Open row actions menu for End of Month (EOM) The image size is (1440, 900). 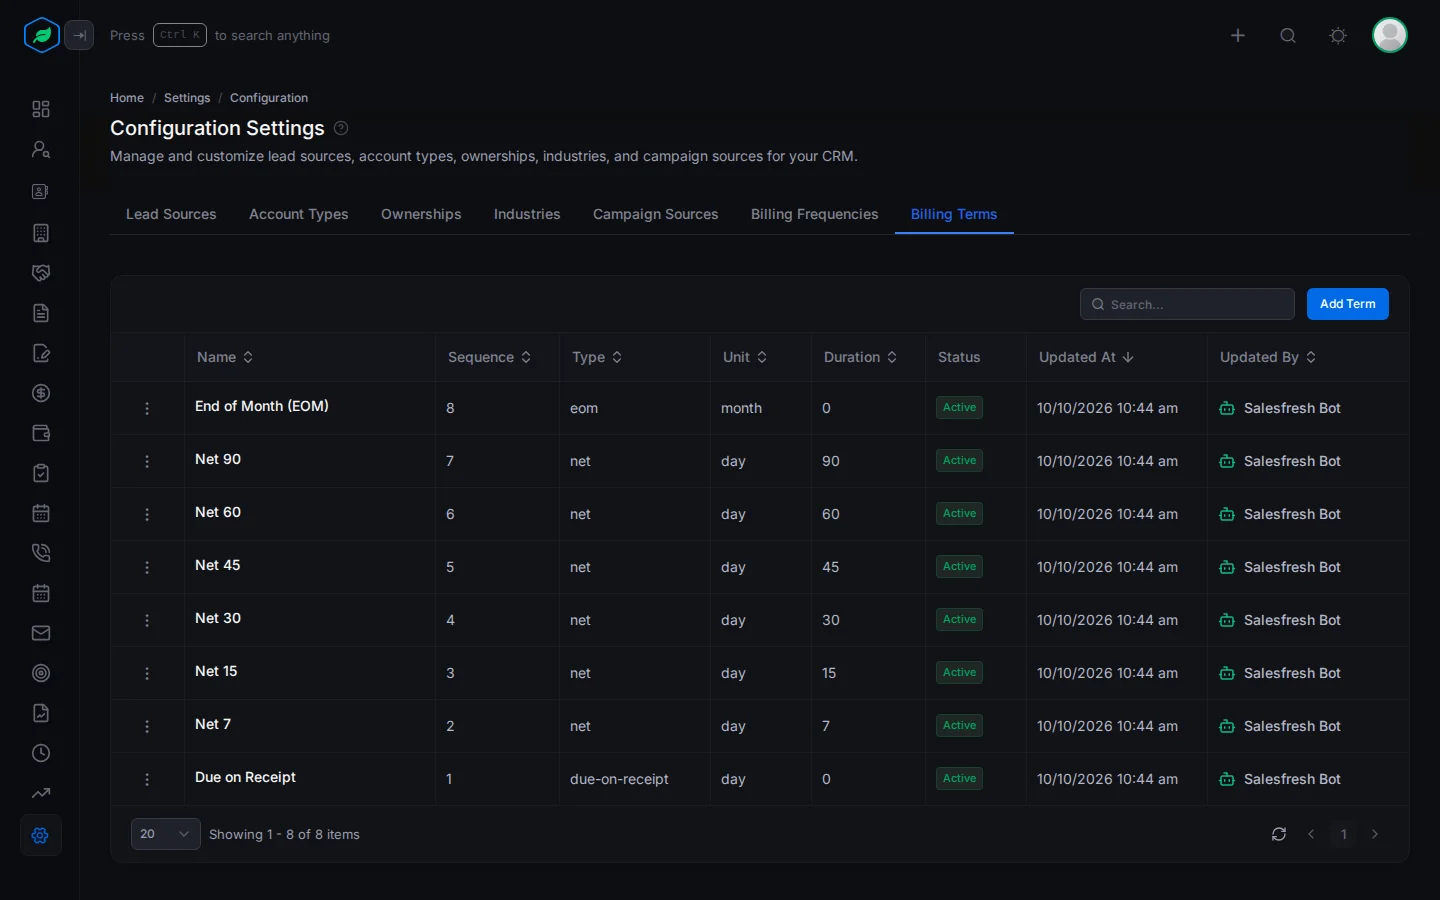pos(147,408)
